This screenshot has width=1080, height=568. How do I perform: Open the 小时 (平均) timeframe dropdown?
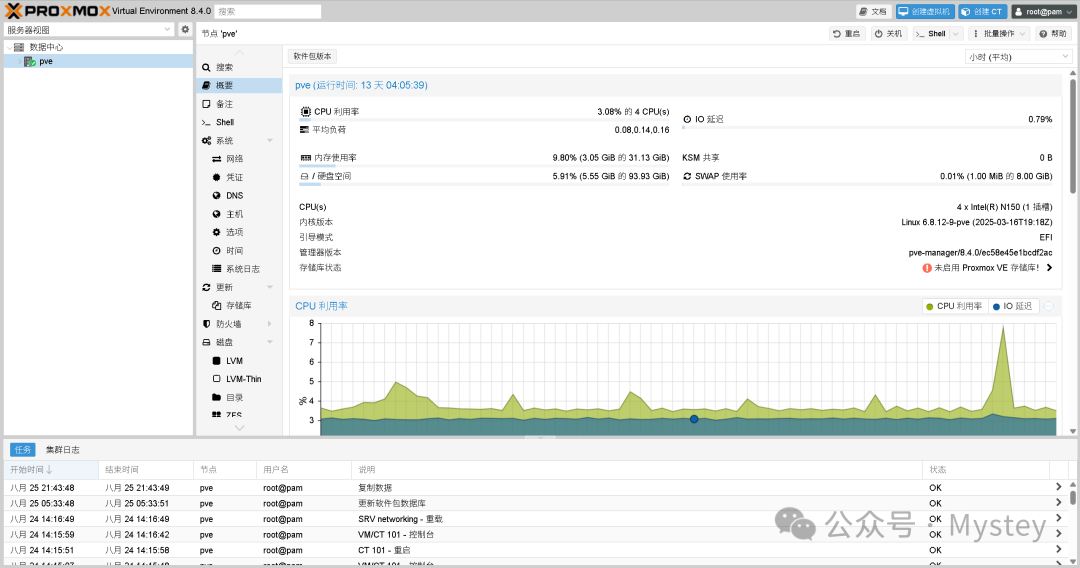(1019, 57)
